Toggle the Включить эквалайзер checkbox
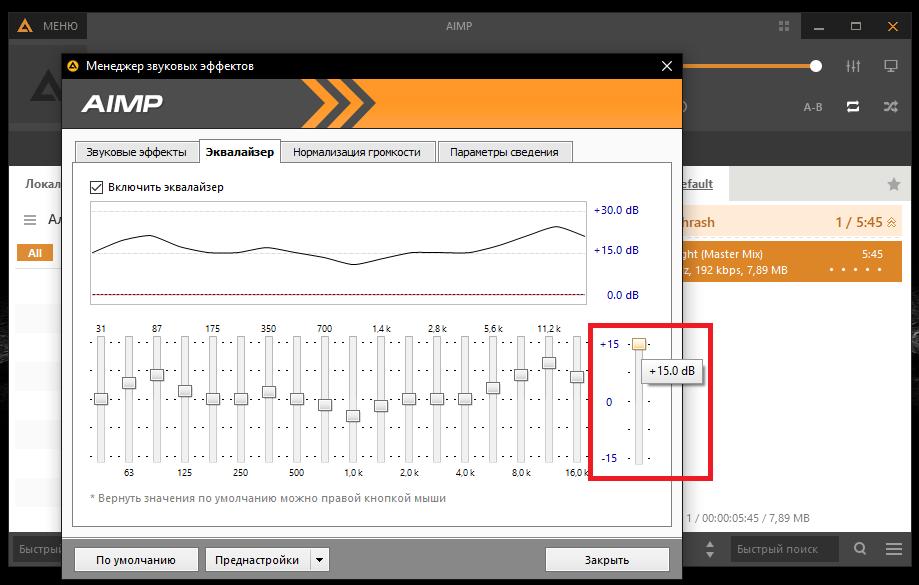 96,188
